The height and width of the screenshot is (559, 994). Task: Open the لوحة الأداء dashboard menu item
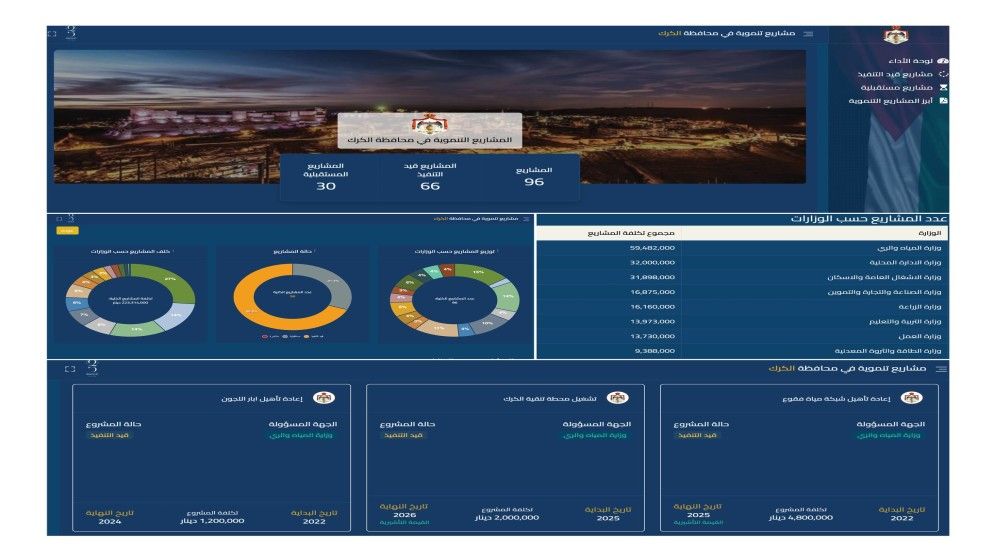910,61
